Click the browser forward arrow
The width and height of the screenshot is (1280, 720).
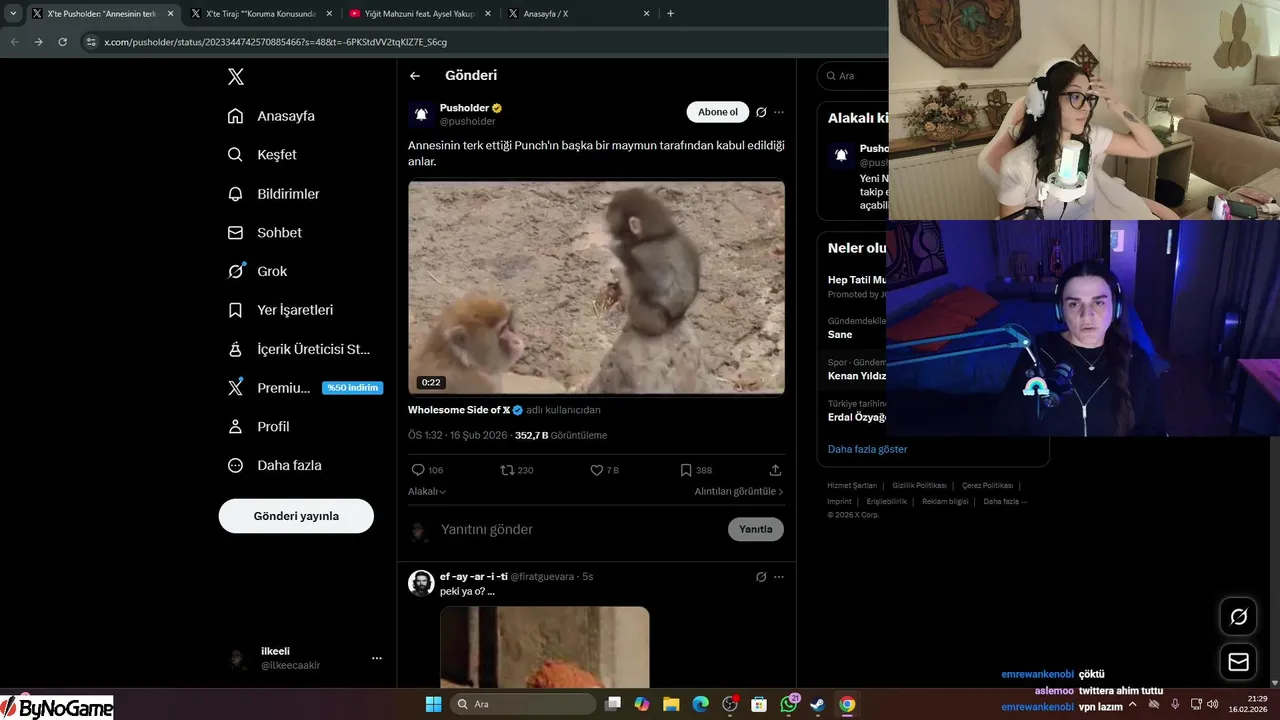point(38,42)
